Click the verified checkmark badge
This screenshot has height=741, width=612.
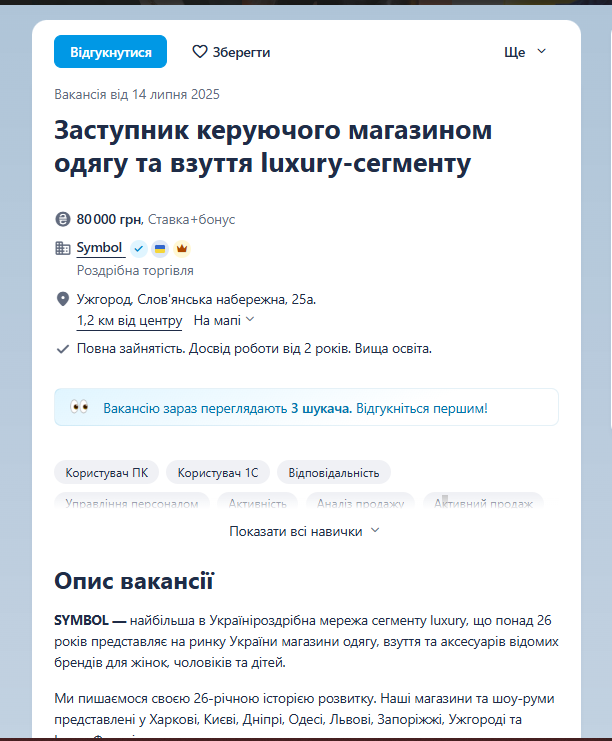point(139,249)
